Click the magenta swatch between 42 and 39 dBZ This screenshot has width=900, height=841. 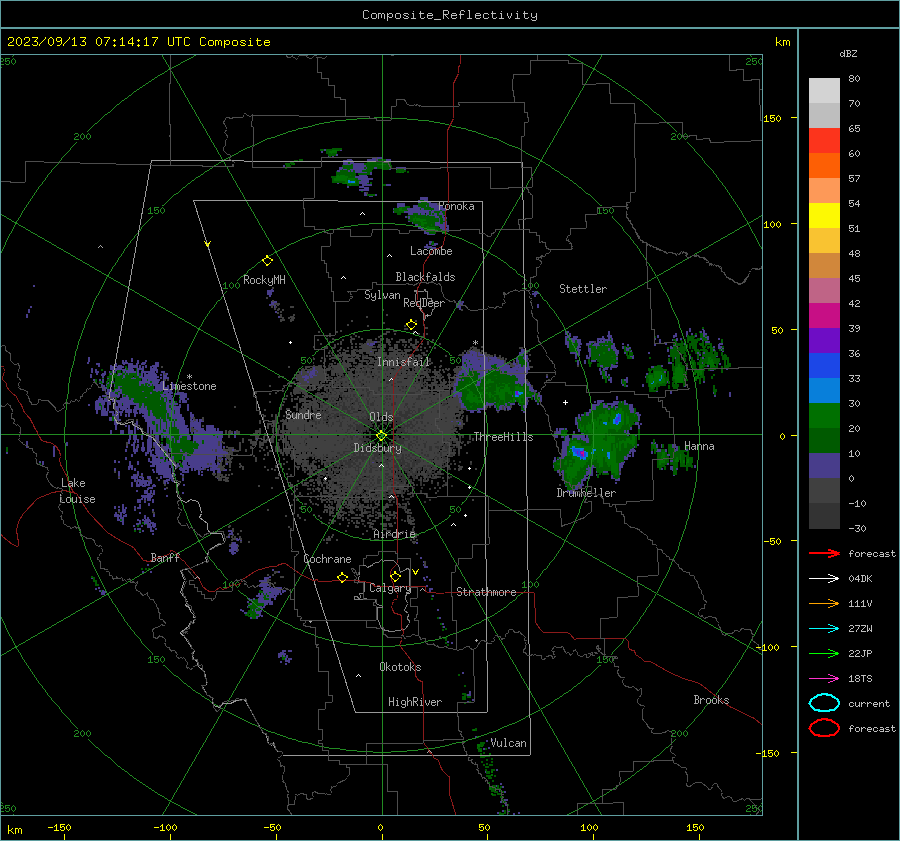click(x=824, y=316)
